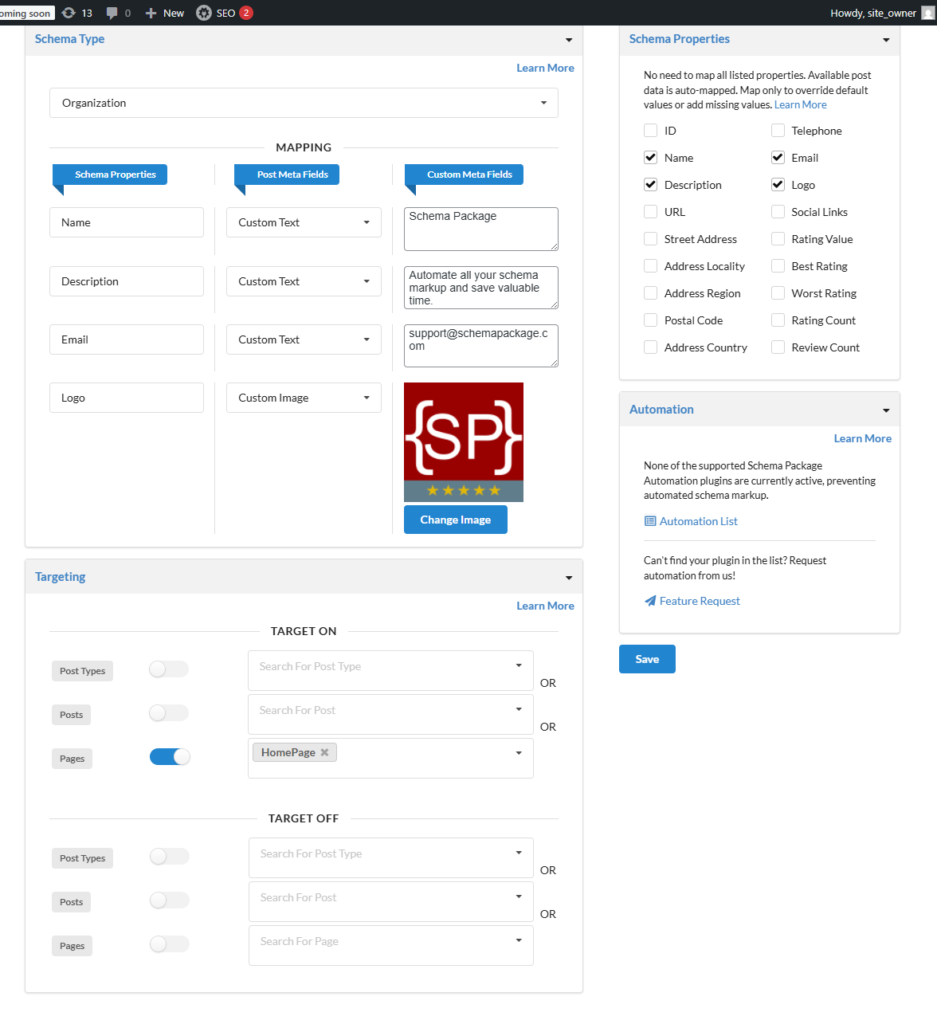Click the Schema Package description text field
The height and width of the screenshot is (1024, 937).
[481, 287]
